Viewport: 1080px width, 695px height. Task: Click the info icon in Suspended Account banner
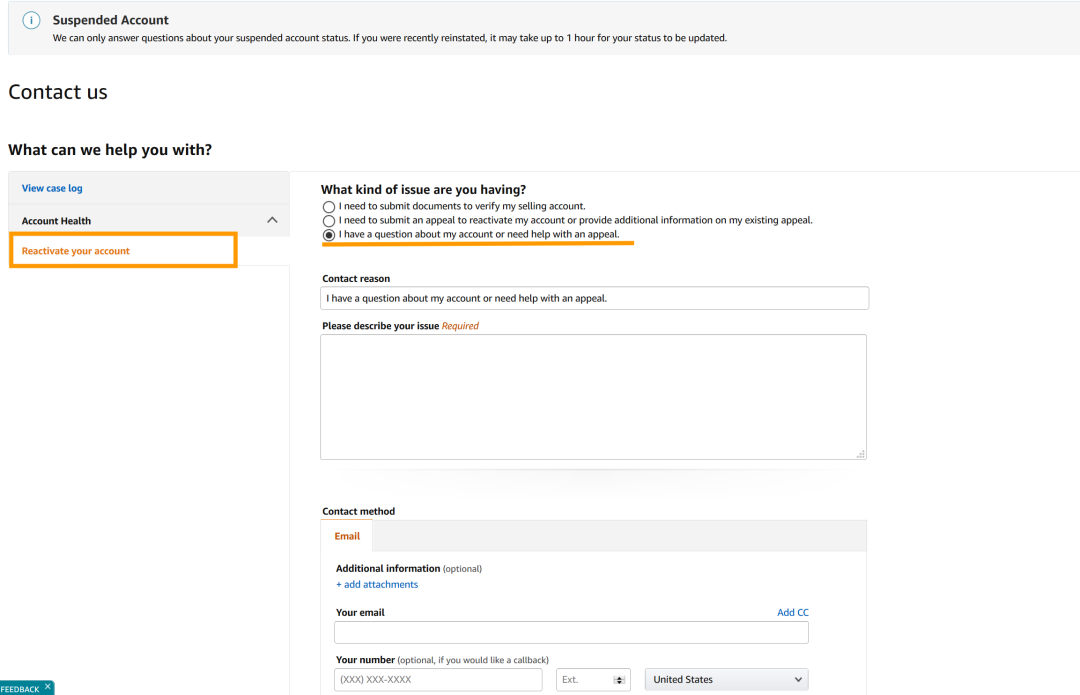pos(31,21)
